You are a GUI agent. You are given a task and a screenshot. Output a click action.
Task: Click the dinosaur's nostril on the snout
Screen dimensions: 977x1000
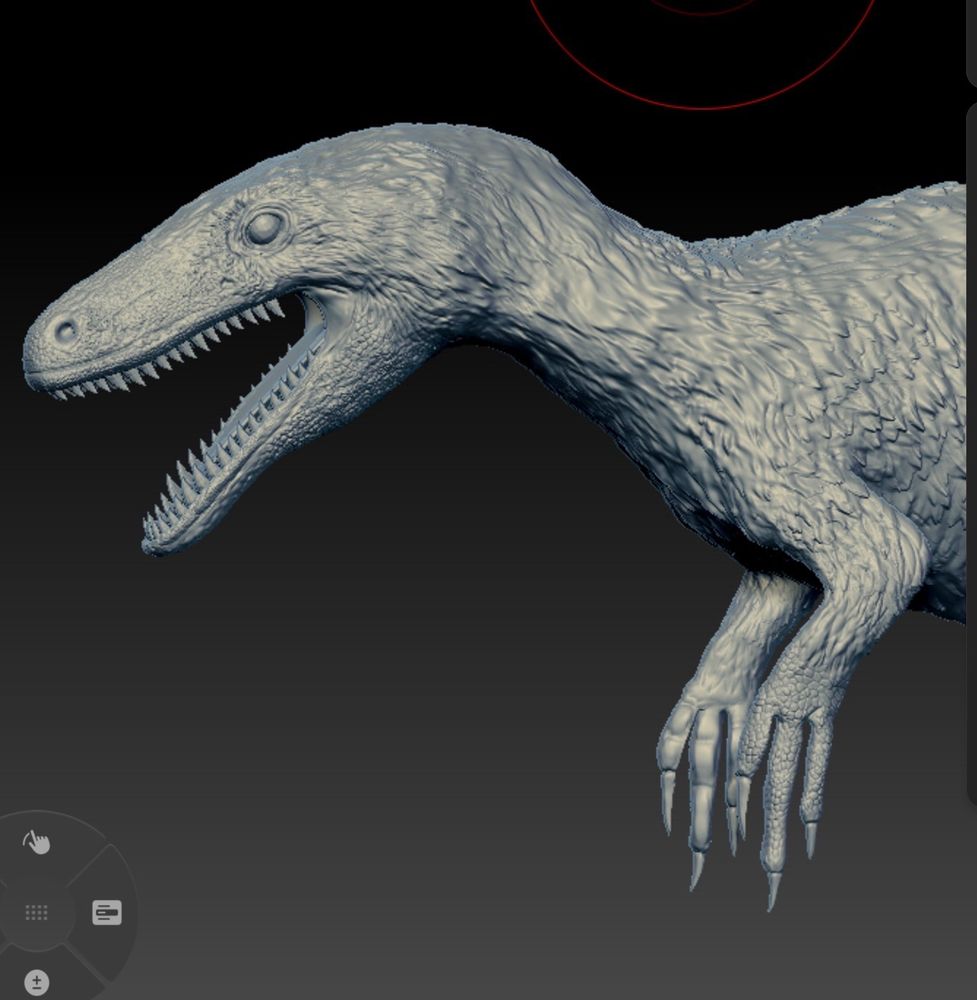pos(66,330)
